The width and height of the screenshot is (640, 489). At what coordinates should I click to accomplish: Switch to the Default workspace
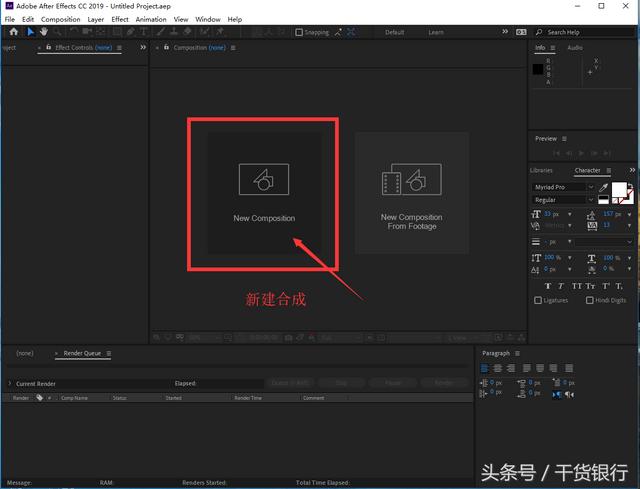394,32
